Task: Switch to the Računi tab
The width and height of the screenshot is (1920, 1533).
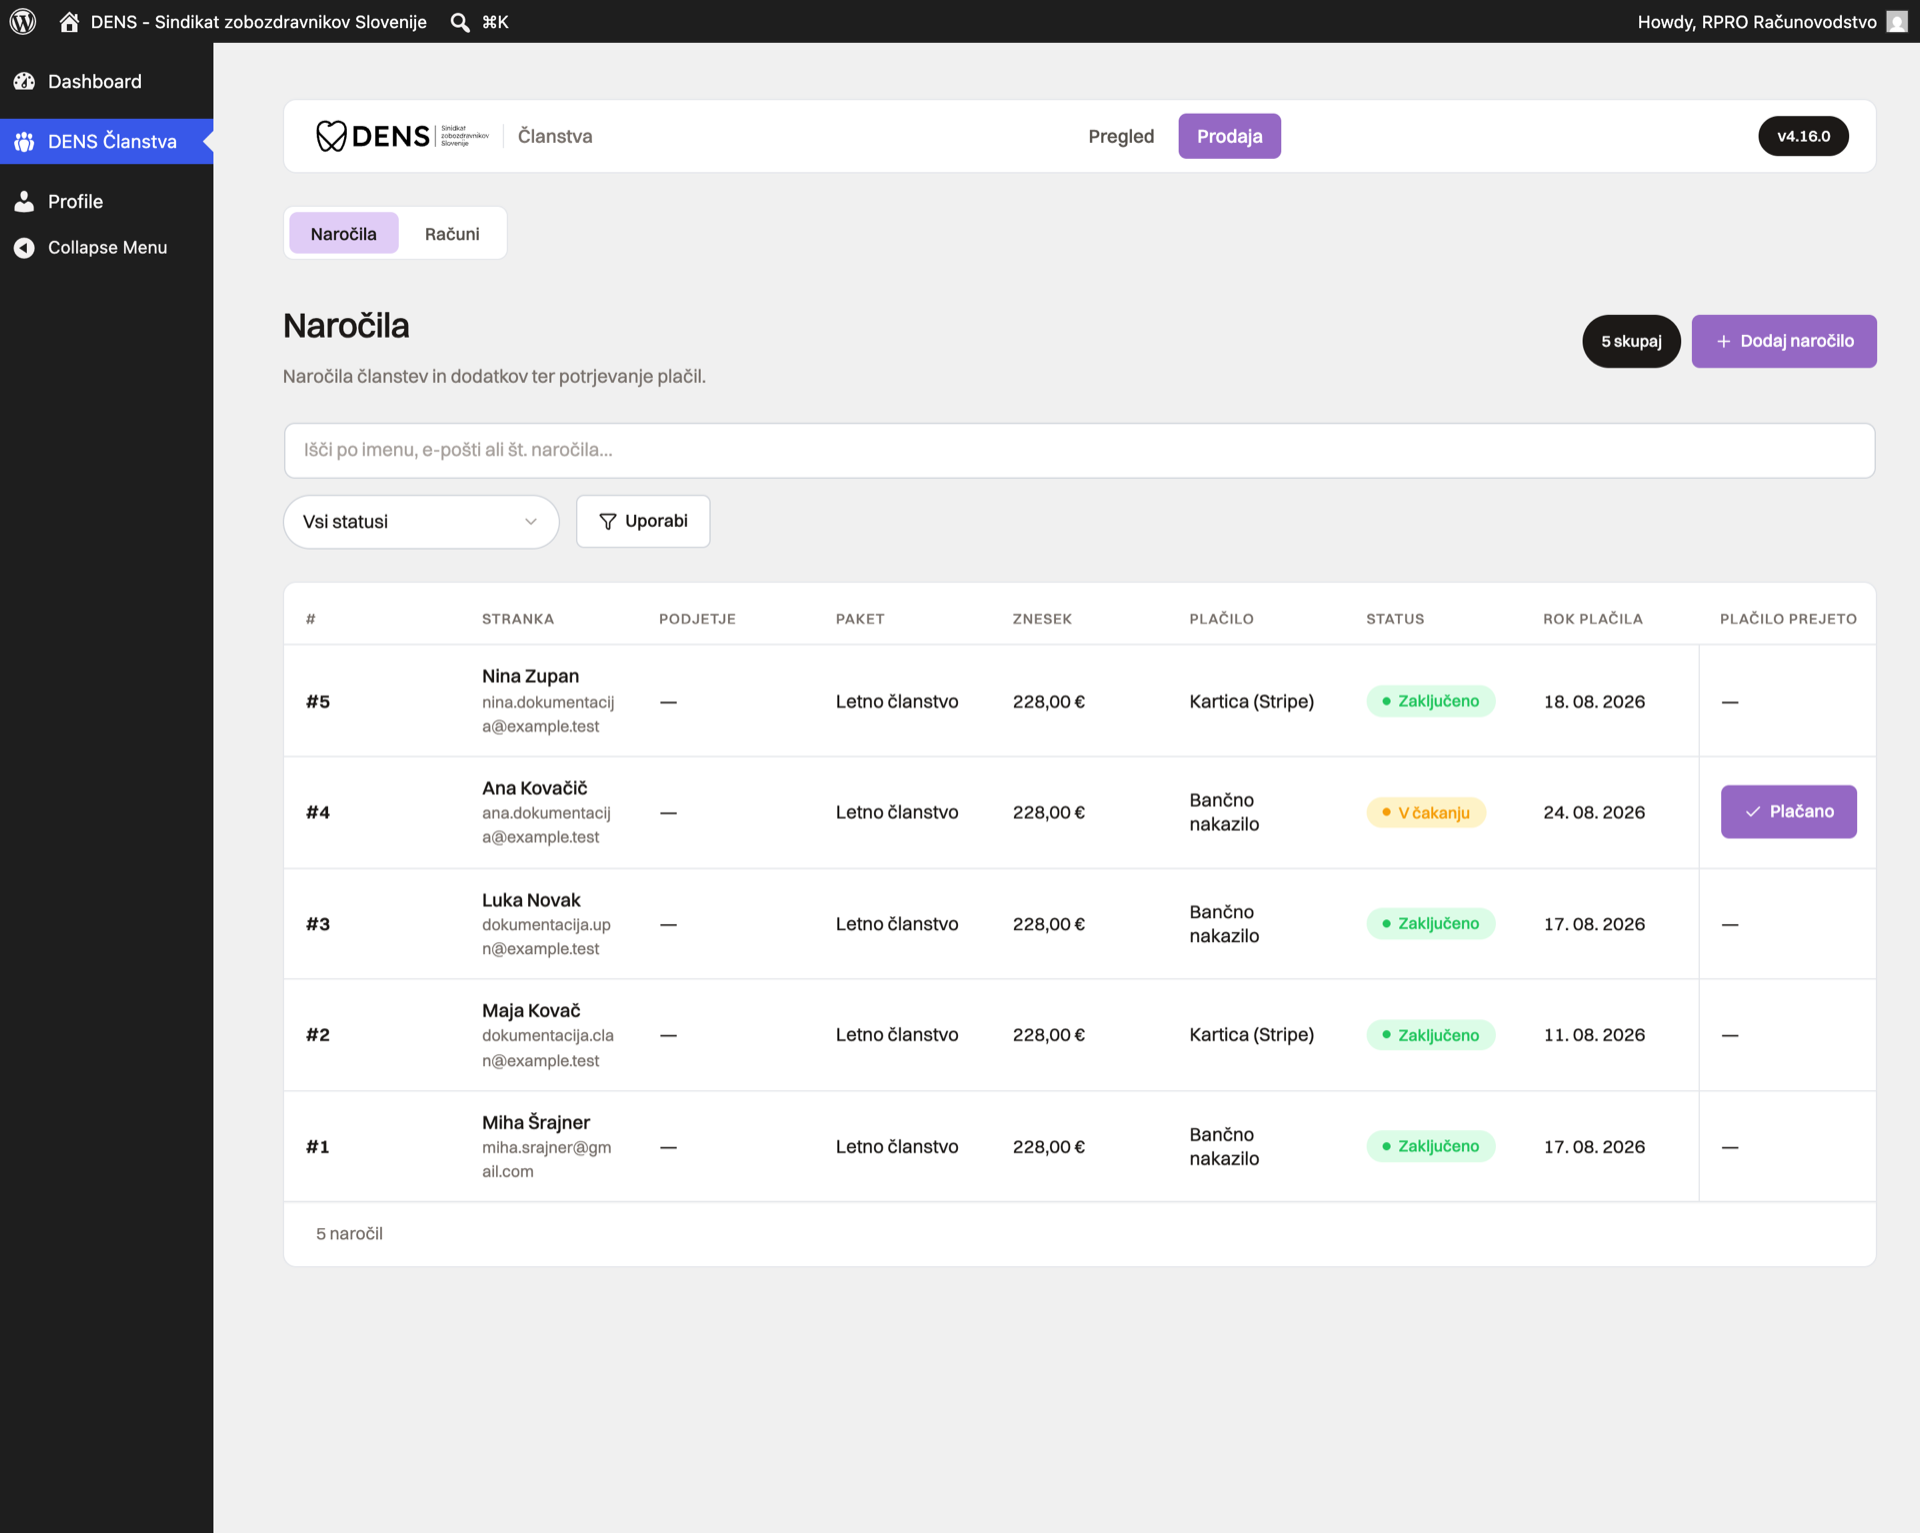Action: tap(452, 233)
